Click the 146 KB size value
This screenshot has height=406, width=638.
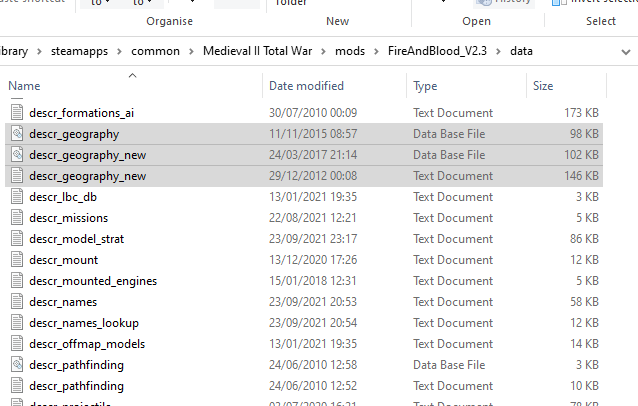click(581, 176)
